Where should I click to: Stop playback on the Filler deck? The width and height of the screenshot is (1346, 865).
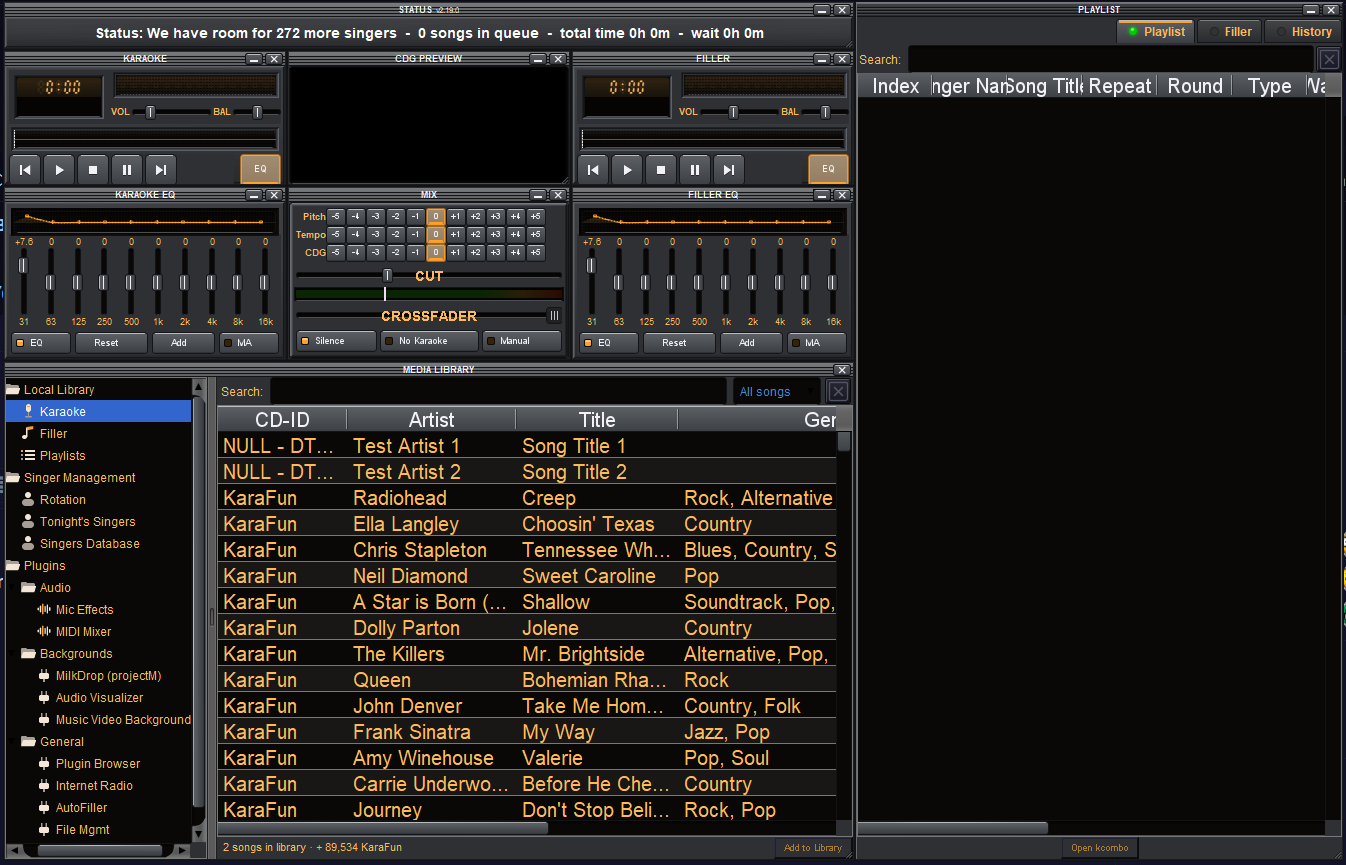(x=661, y=170)
